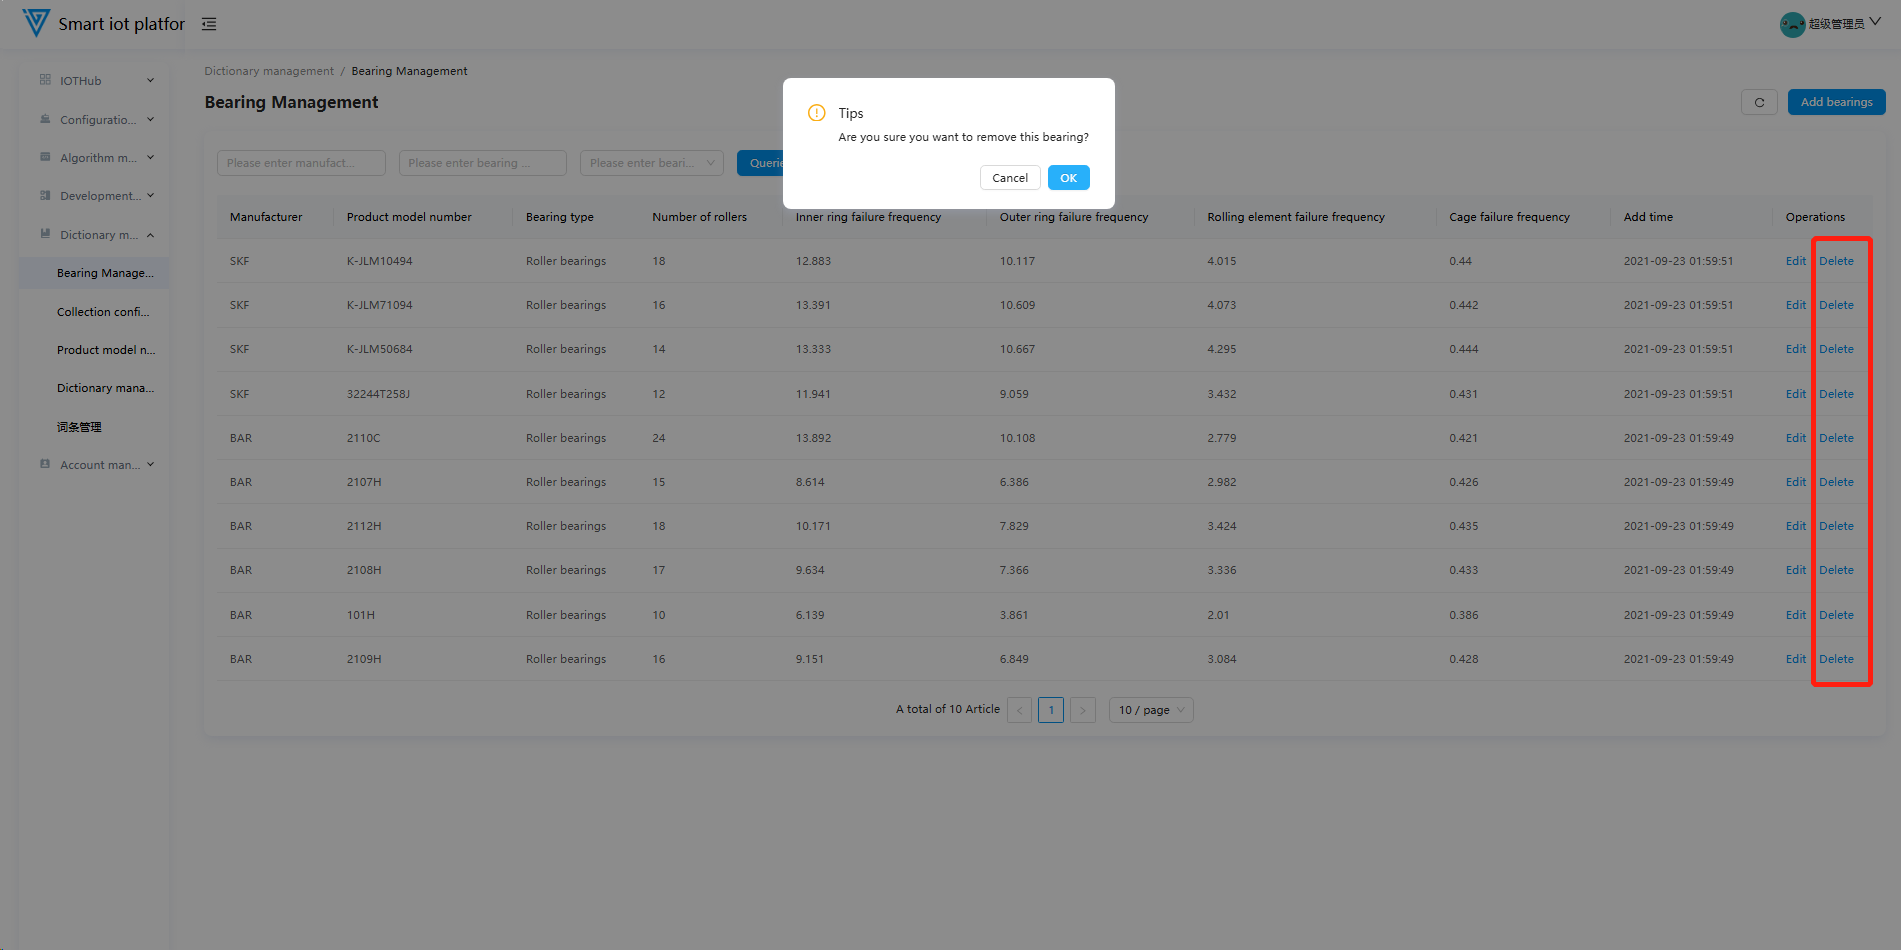Delete the 2110C bearing row
Viewport: 1901px width, 950px height.
(x=1836, y=438)
